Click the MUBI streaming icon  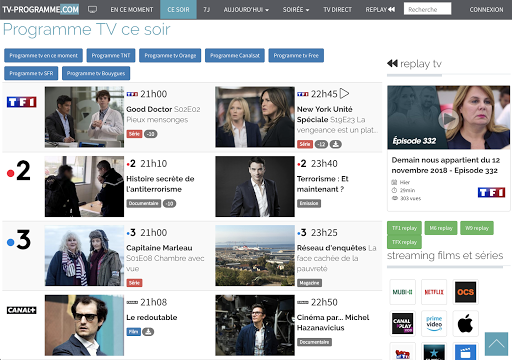coord(402,292)
